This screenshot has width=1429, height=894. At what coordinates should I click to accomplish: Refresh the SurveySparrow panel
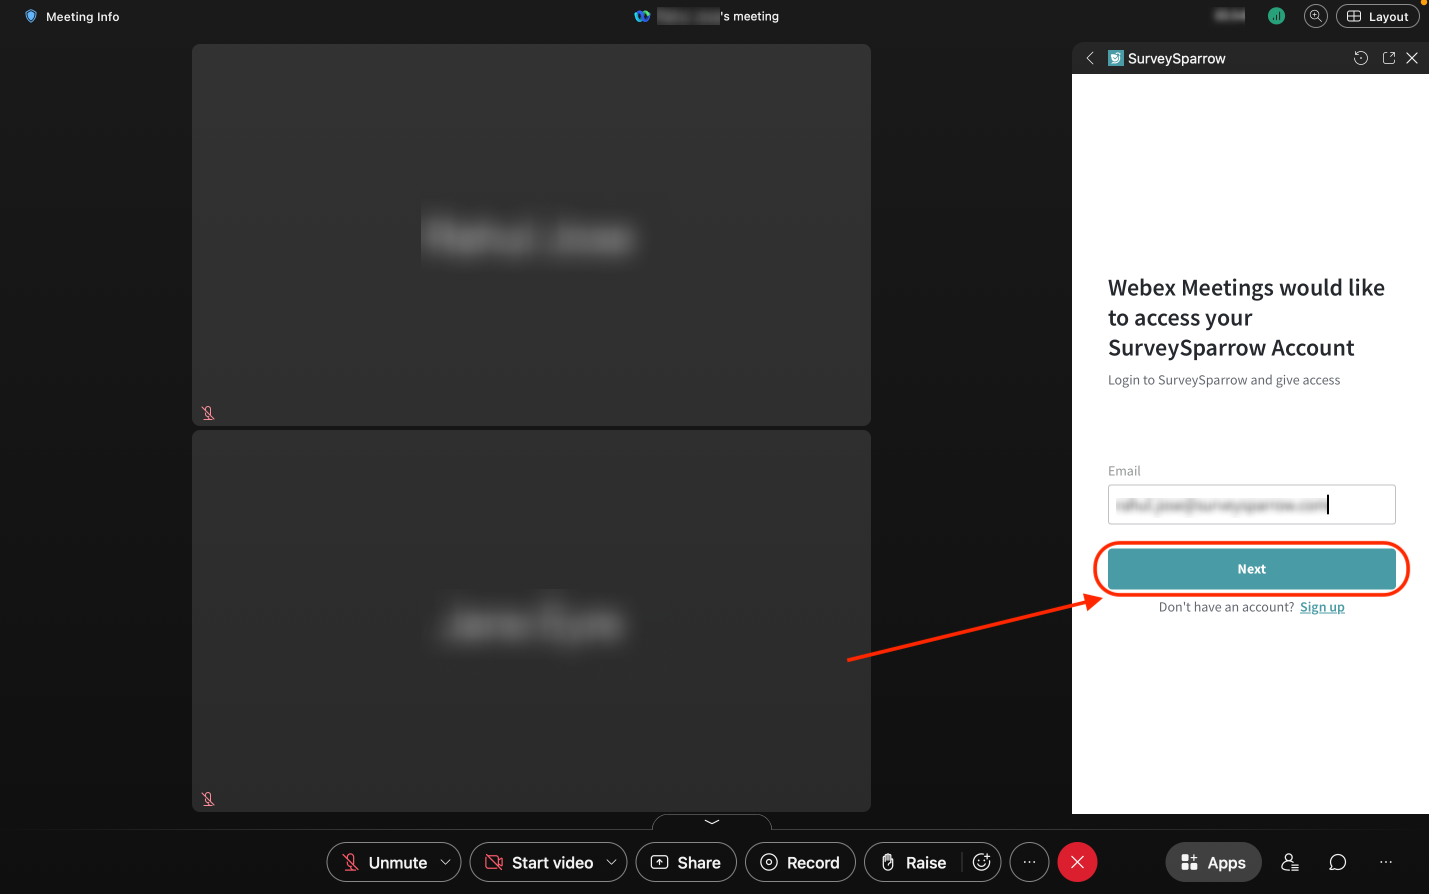1360,58
